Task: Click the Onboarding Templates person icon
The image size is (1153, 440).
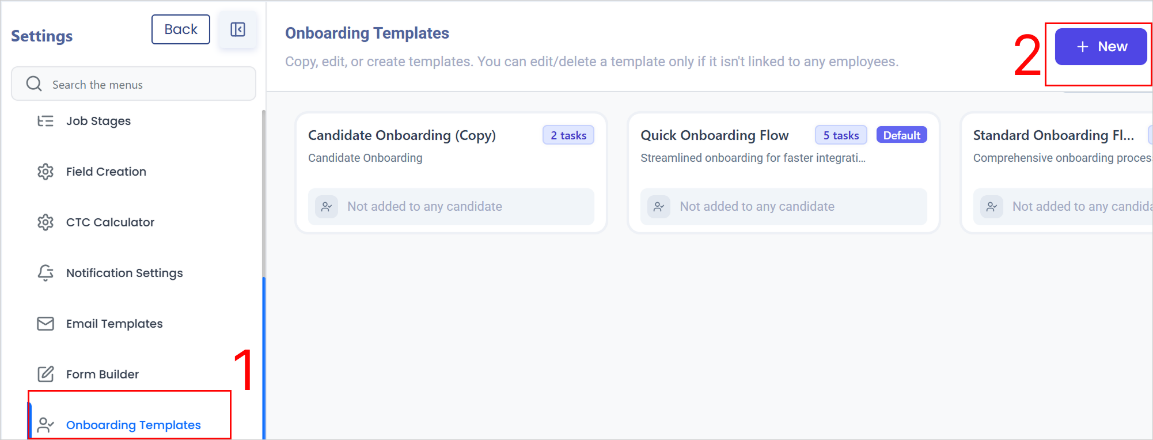Action: [46, 425]
